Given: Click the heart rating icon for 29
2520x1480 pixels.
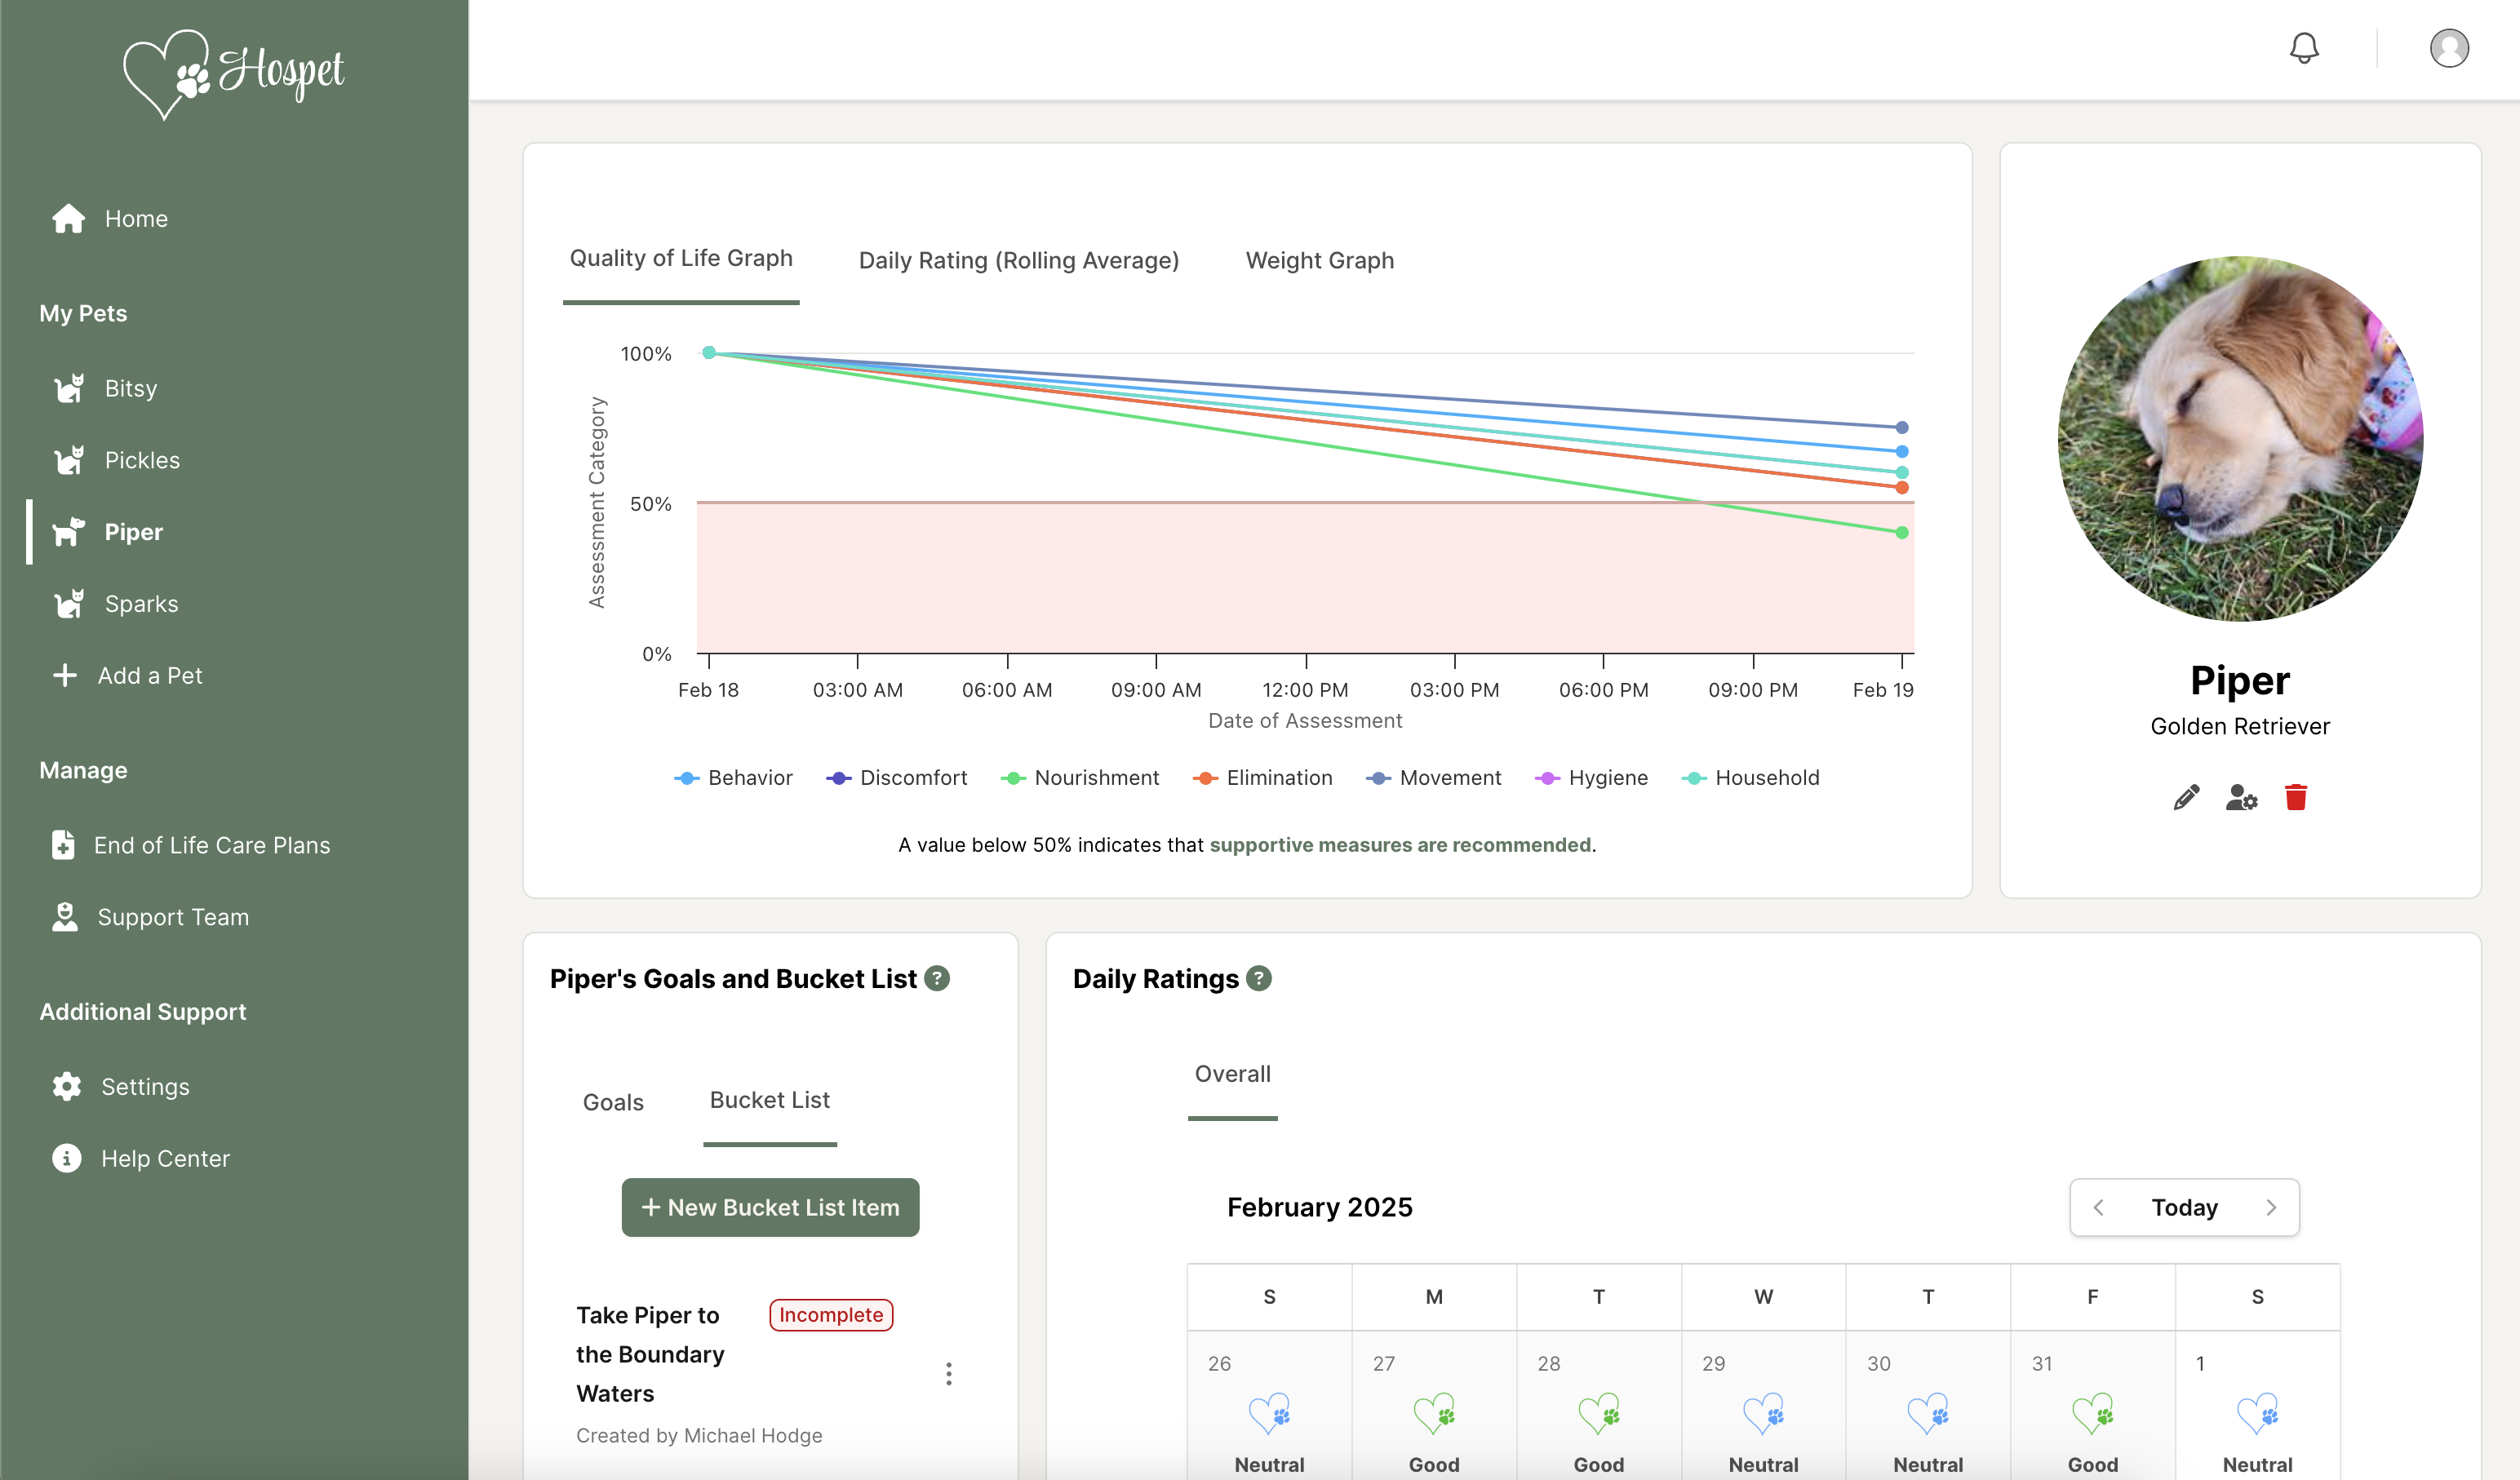Looking at the screenshot, I should point(1764,1414).
